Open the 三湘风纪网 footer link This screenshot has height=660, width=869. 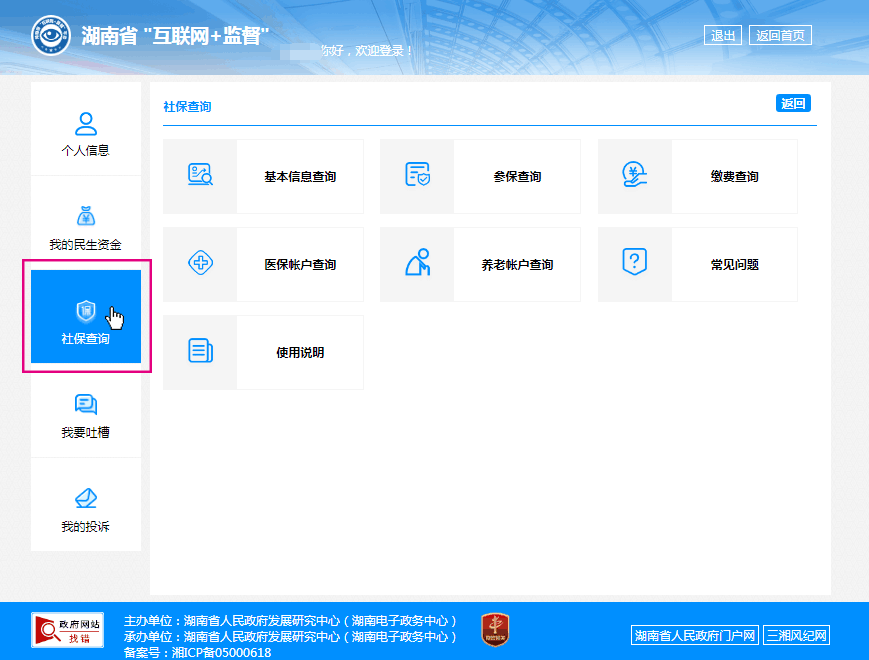[797, 636]
